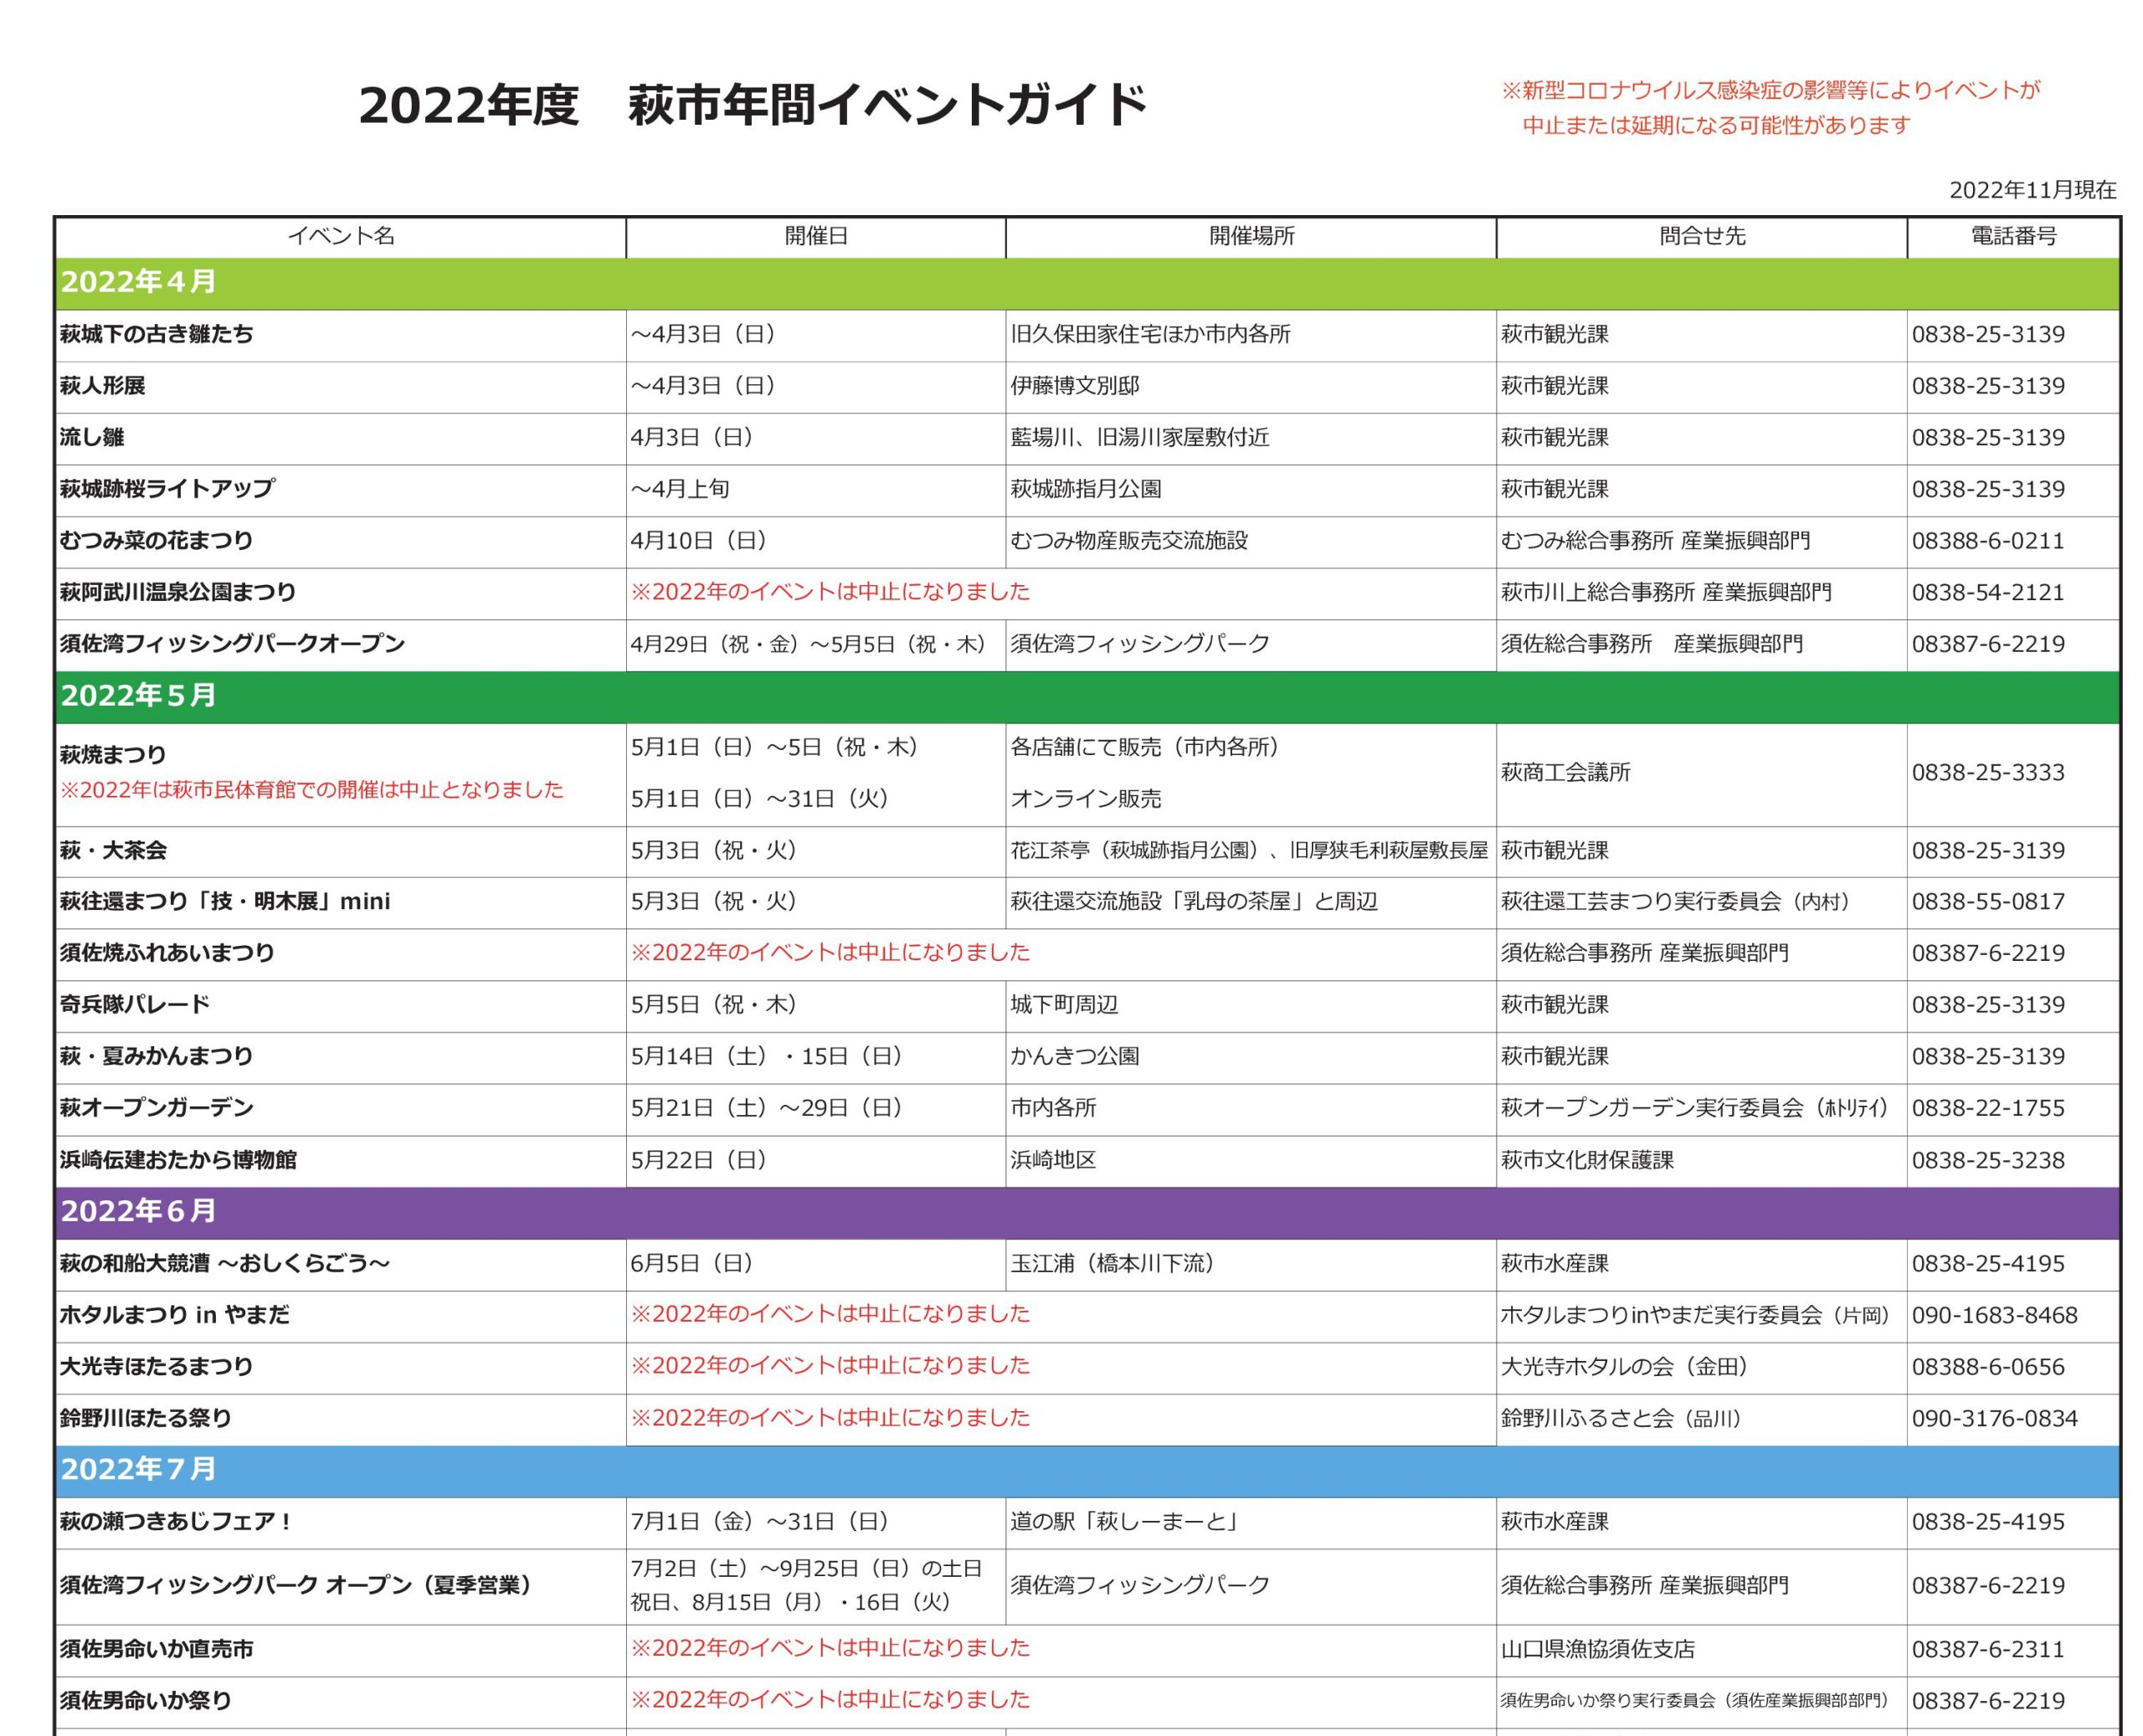Screen dimensions: 2143x1736
Task: Click event name 萩阿武川温泉公園まつり
Action: 178,592
